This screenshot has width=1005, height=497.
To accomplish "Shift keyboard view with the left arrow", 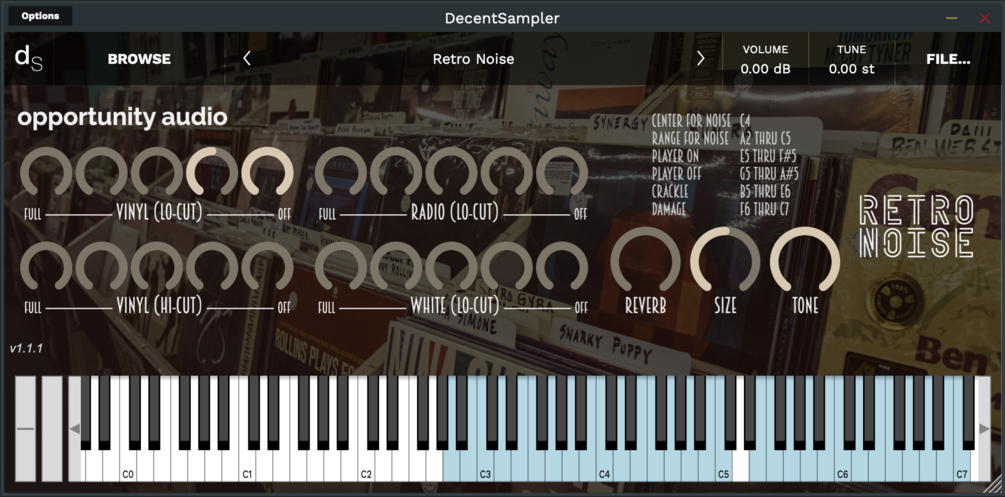I will pyautogui.click(x=75, y=428).
